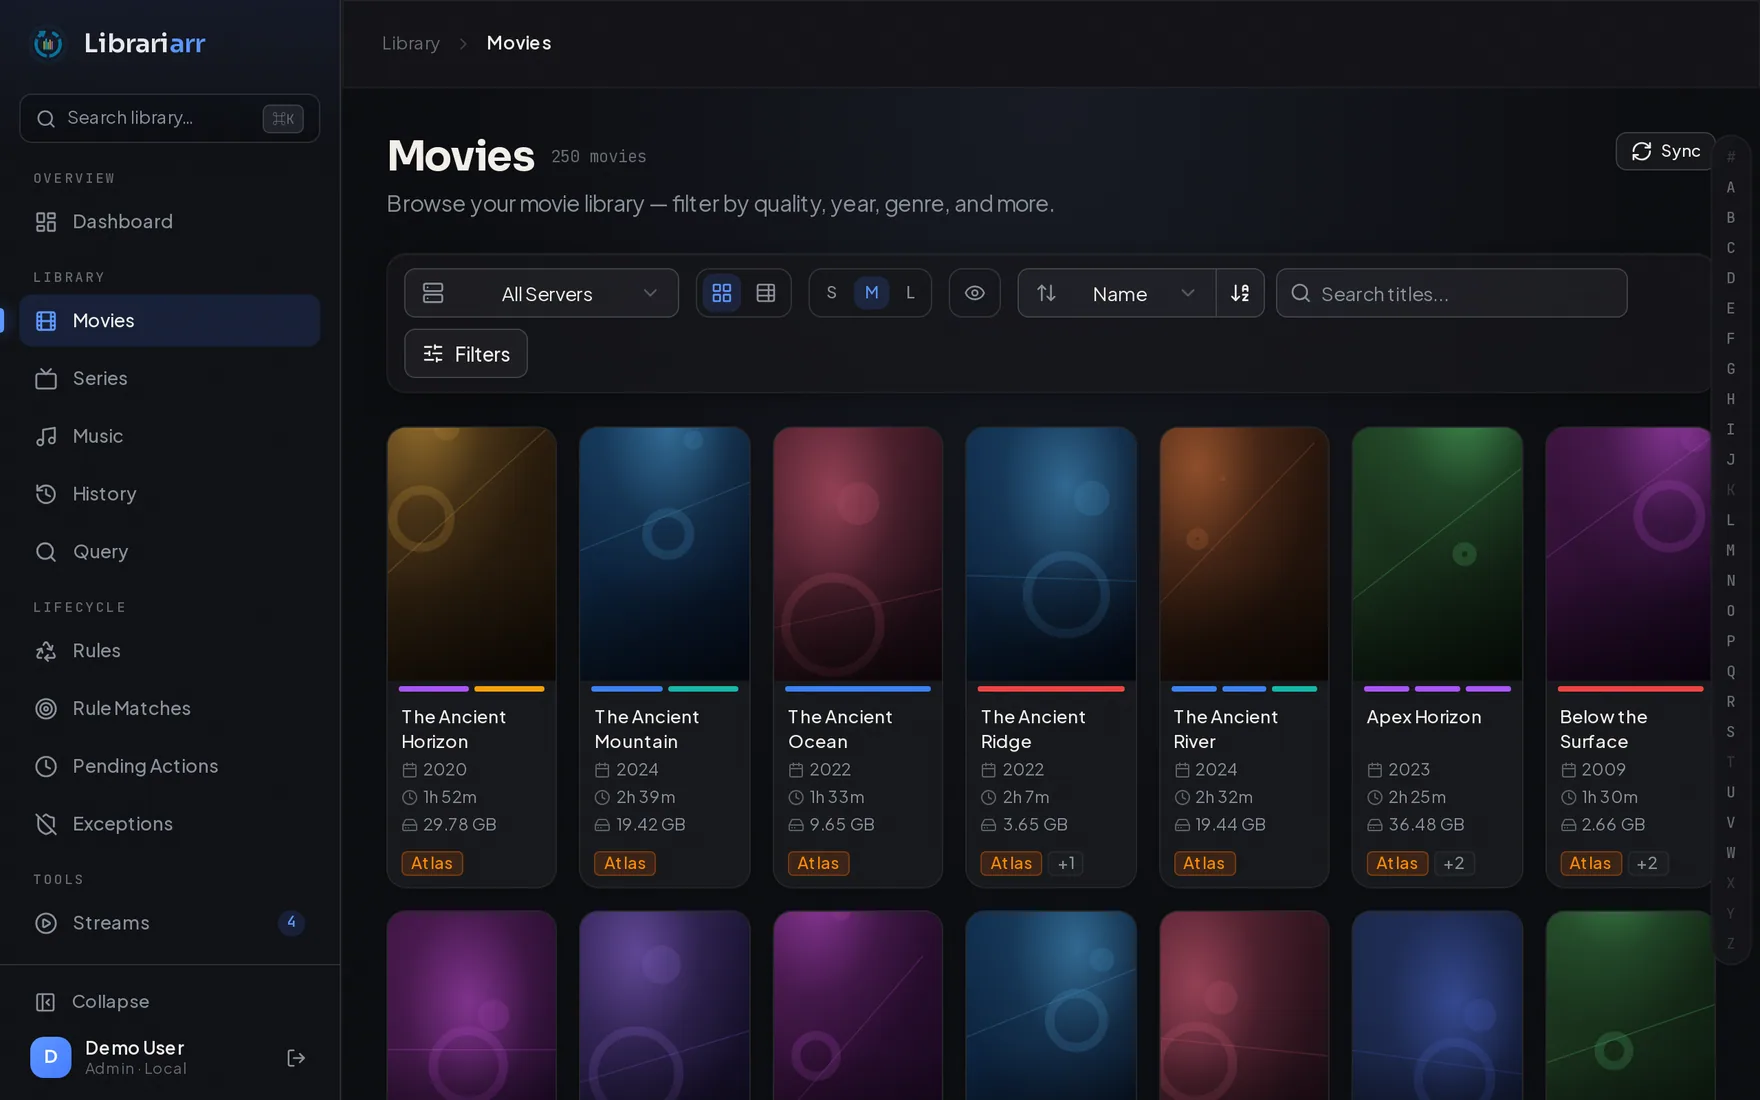
Task: Expand +2 servers on Apex Horizon
Action: coord(1453,863)
